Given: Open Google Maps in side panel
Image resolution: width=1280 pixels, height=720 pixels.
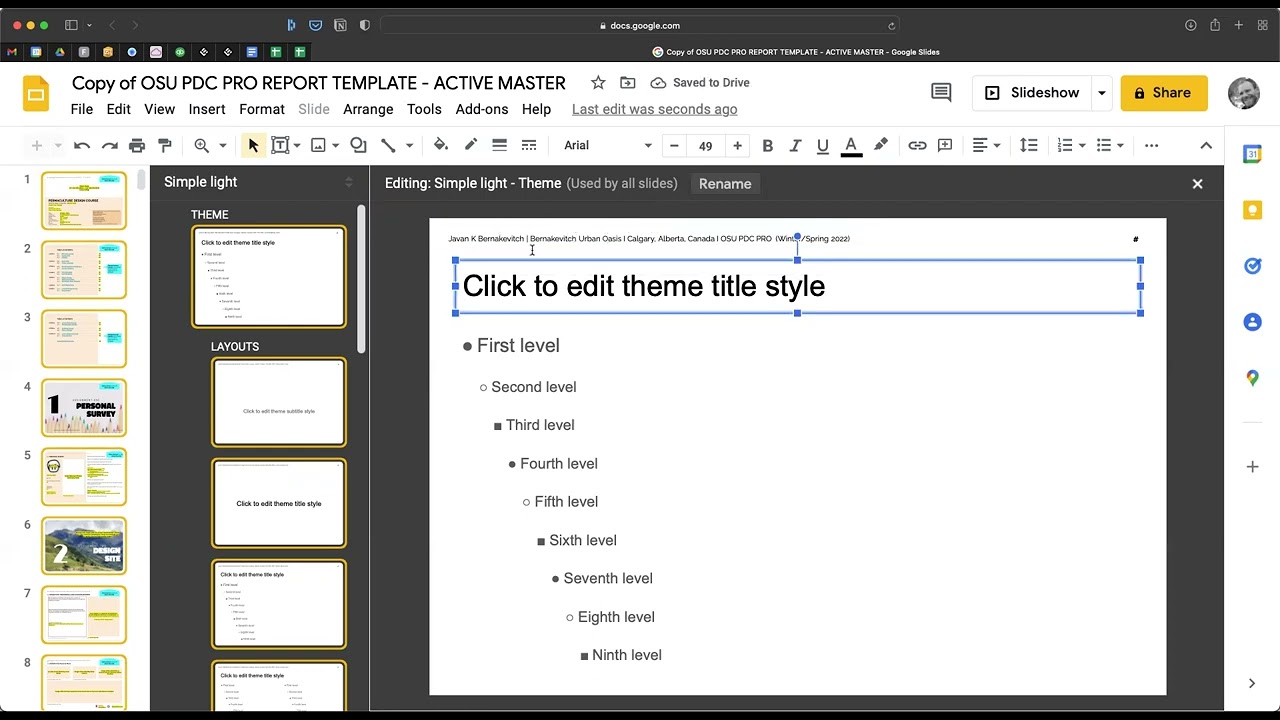Looking at the screenshot, I should 1252,378.
